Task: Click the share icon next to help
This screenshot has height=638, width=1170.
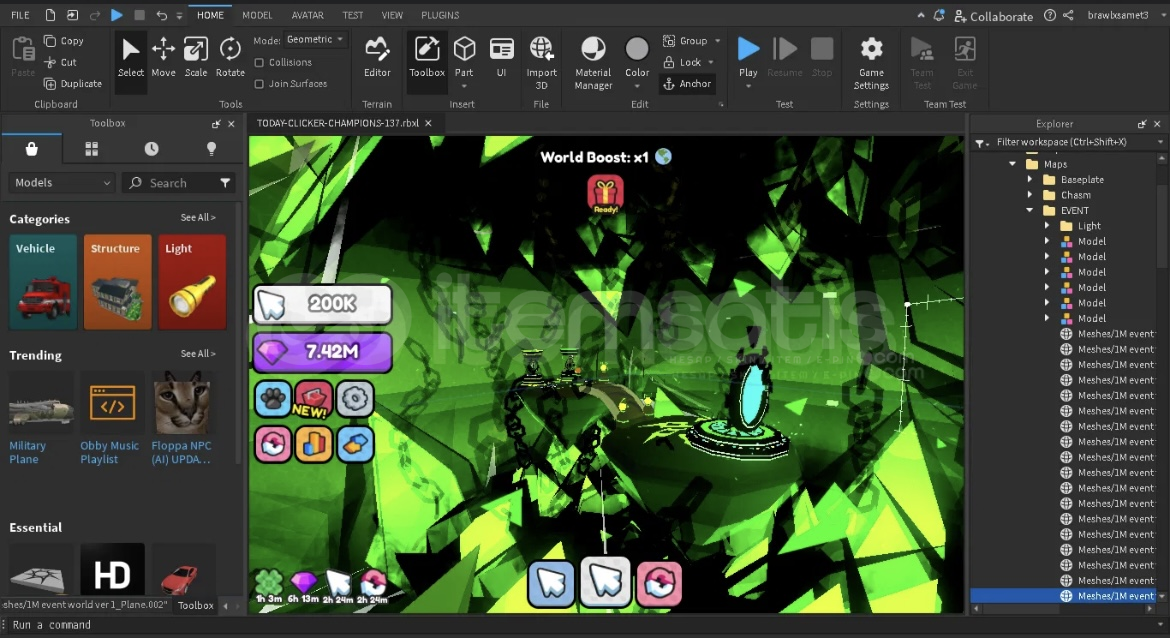Action: 1069,15
